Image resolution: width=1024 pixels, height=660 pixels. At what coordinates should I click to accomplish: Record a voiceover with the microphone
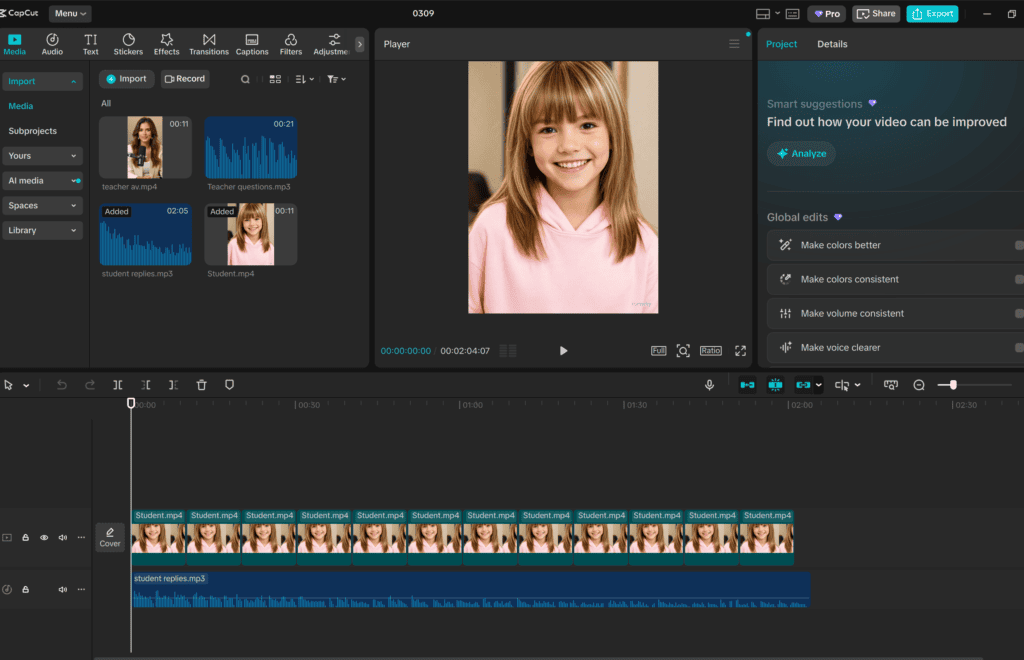click(709, 385)
